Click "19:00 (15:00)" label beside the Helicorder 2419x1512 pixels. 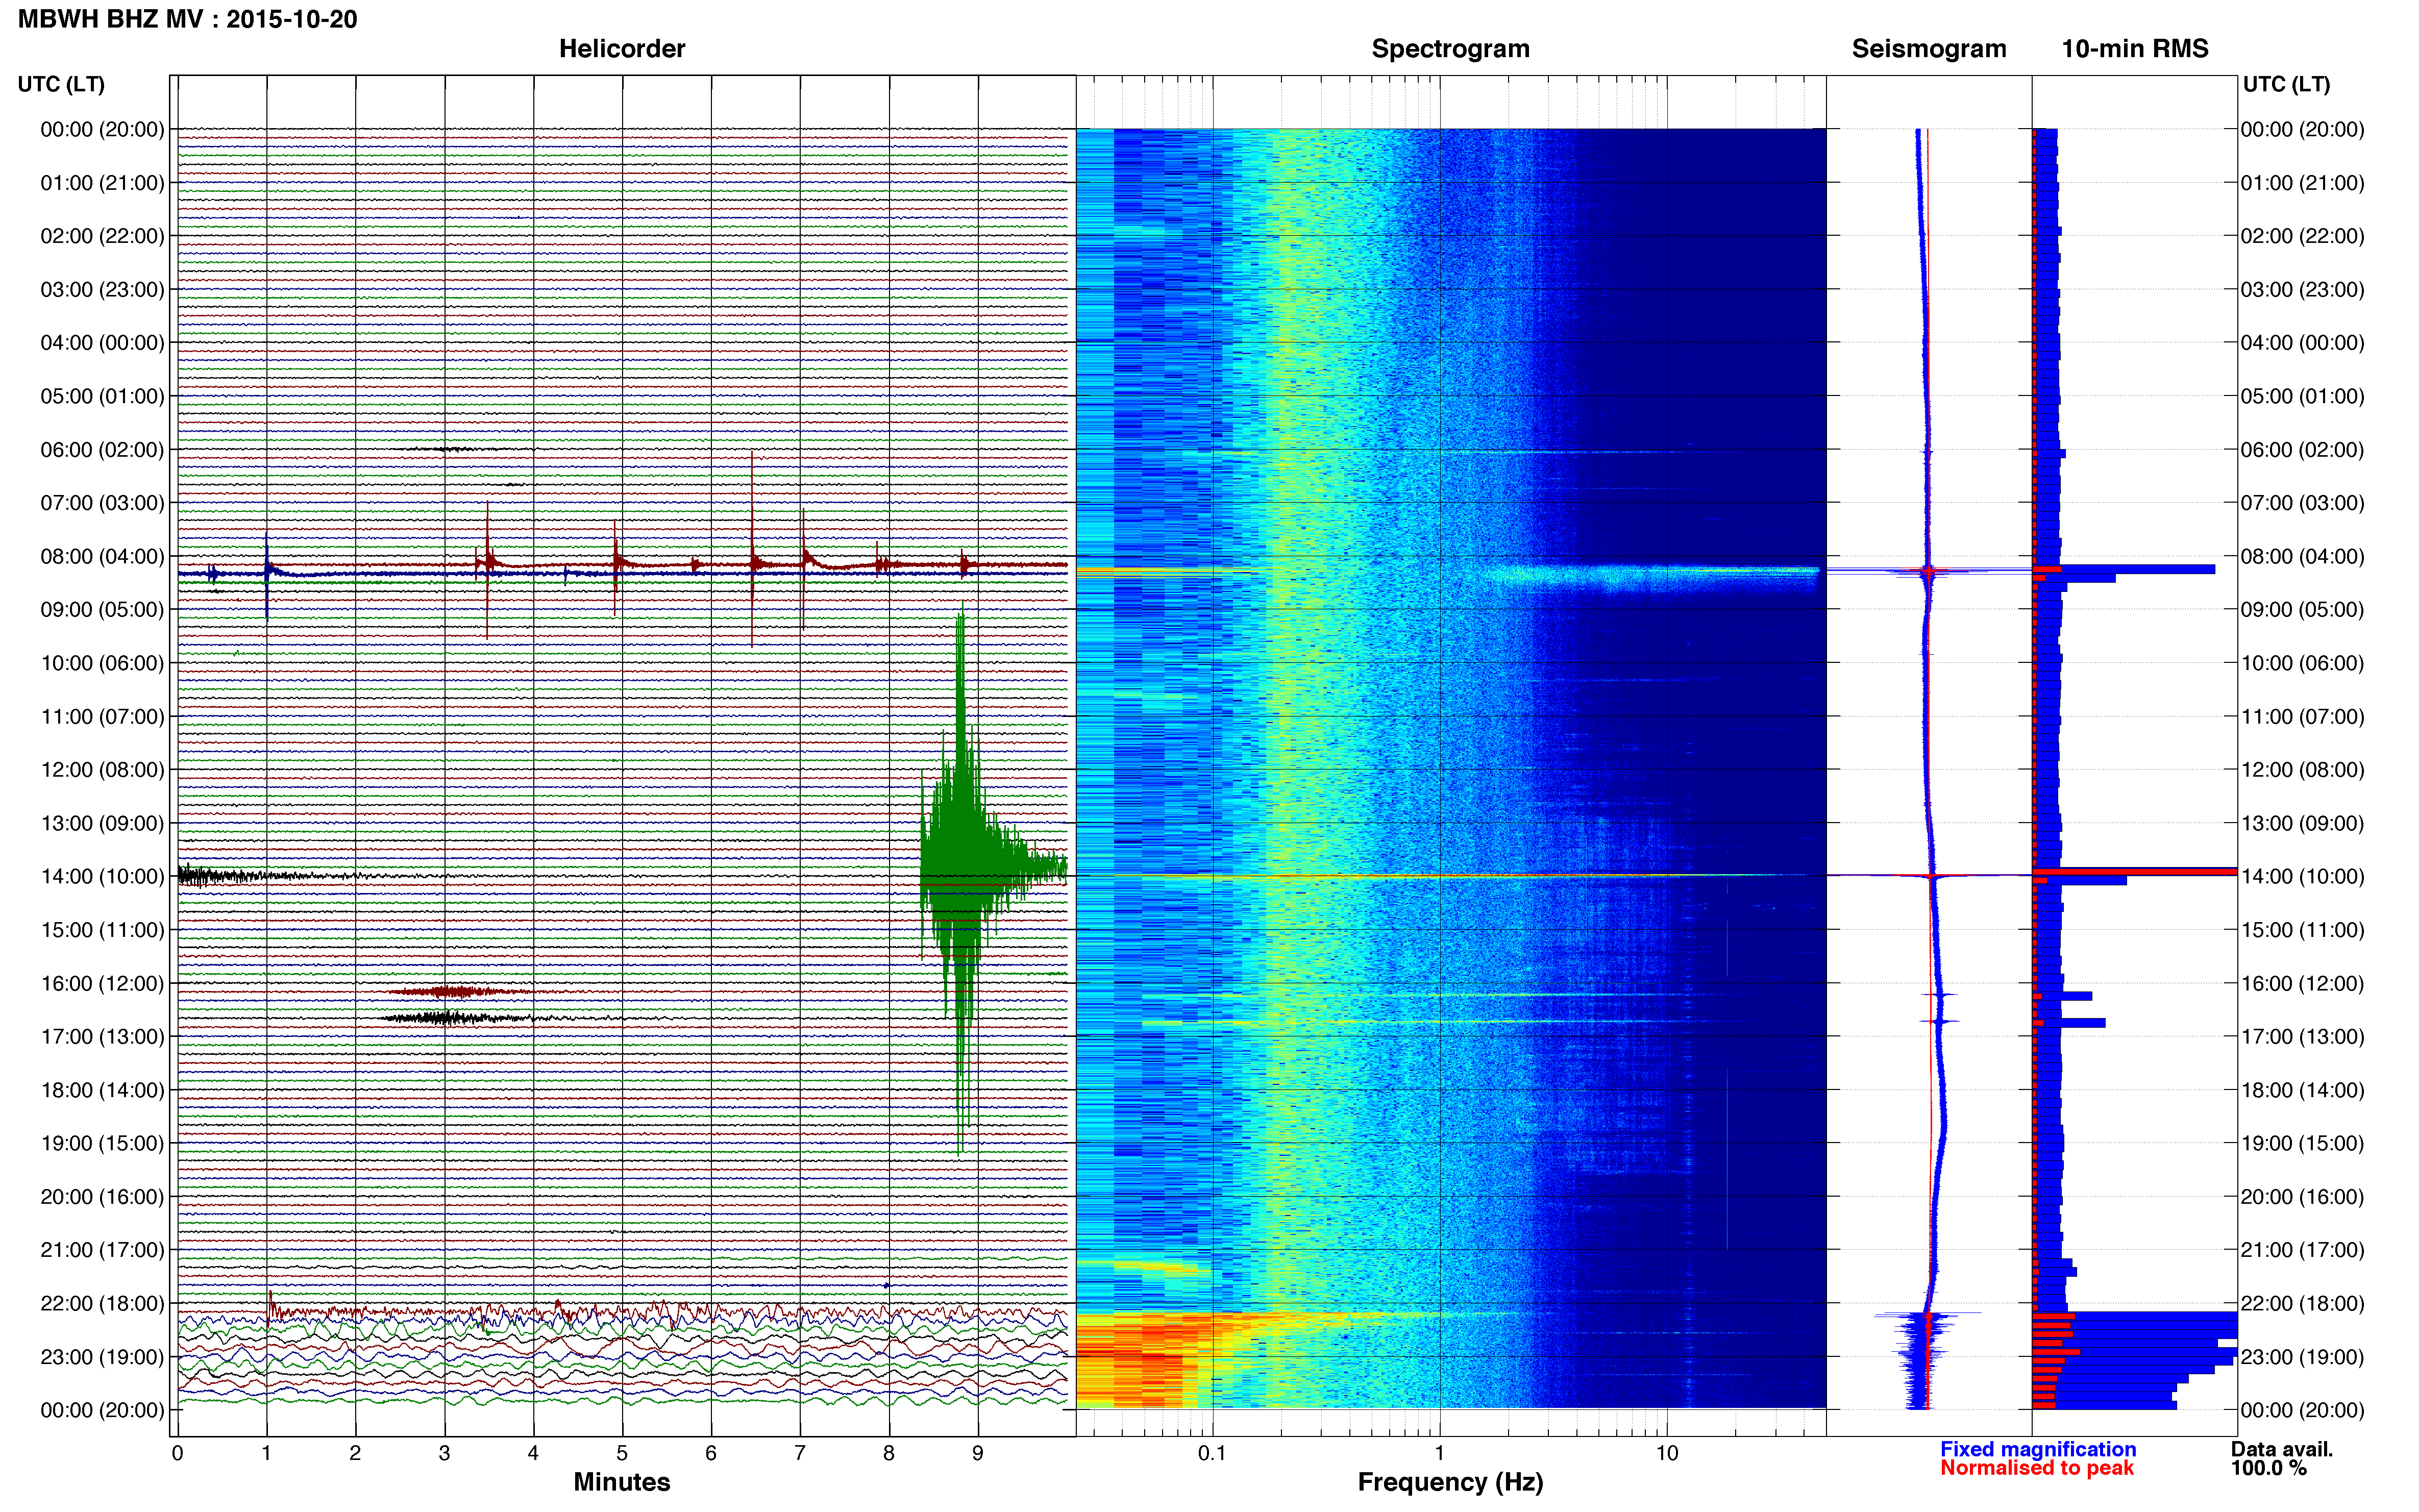tap(102, 1143)
